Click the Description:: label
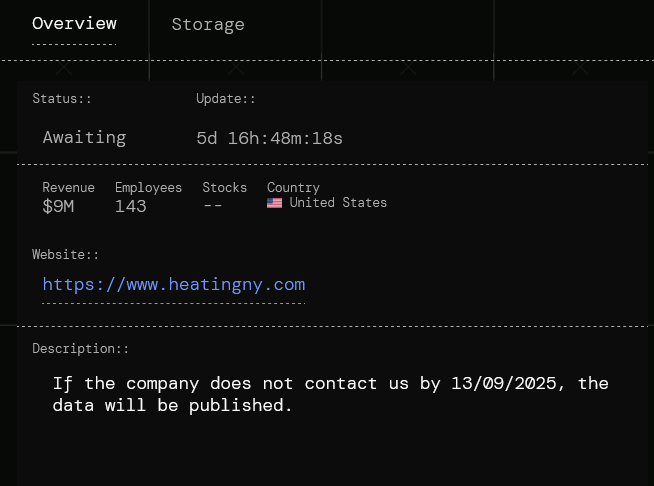 coord(81,348)
